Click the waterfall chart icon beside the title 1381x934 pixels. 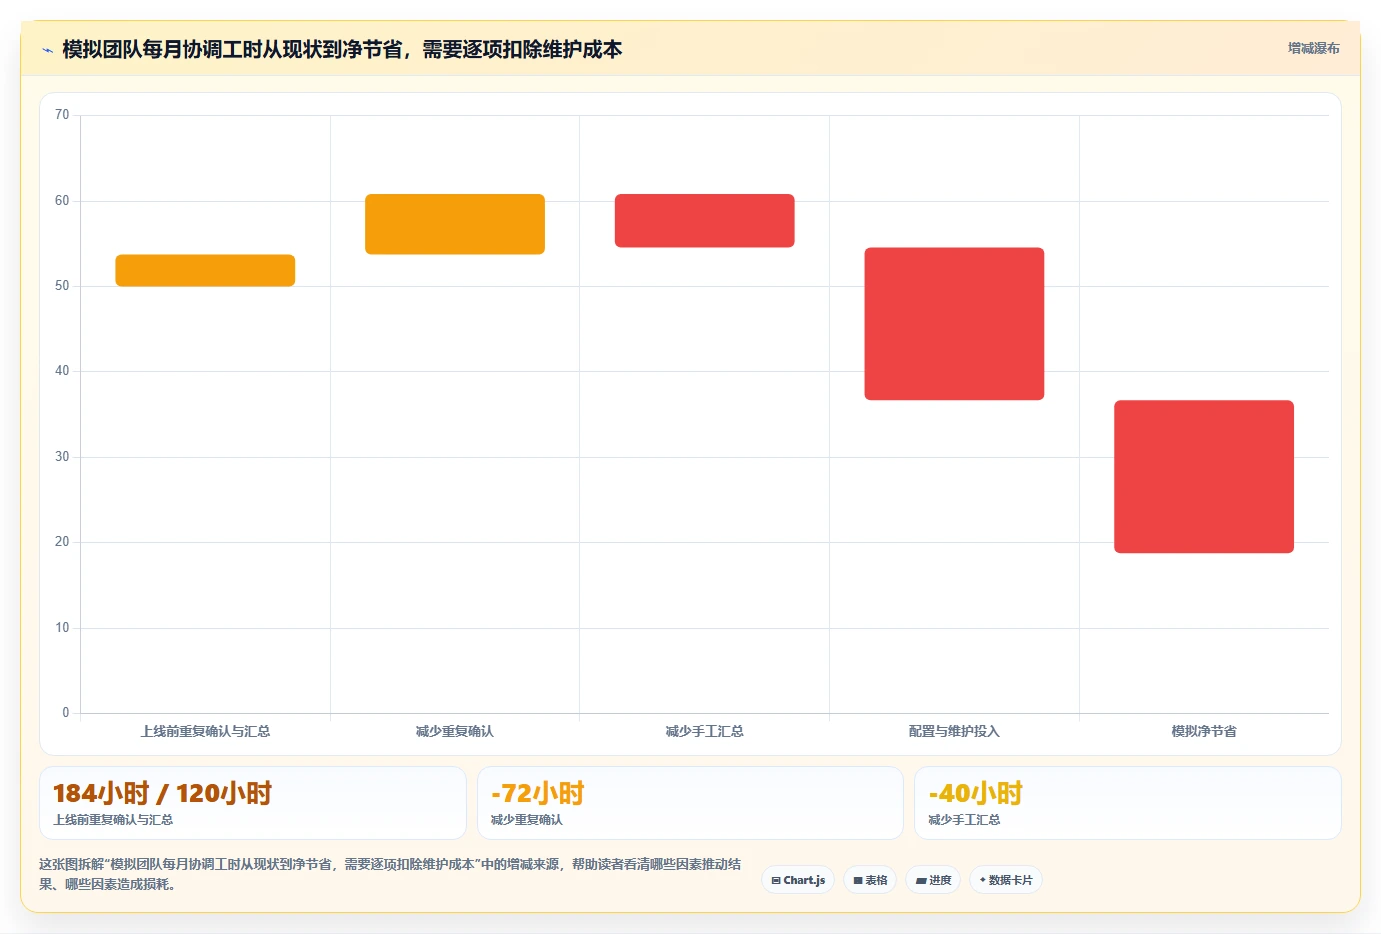[x=47, y=50]
